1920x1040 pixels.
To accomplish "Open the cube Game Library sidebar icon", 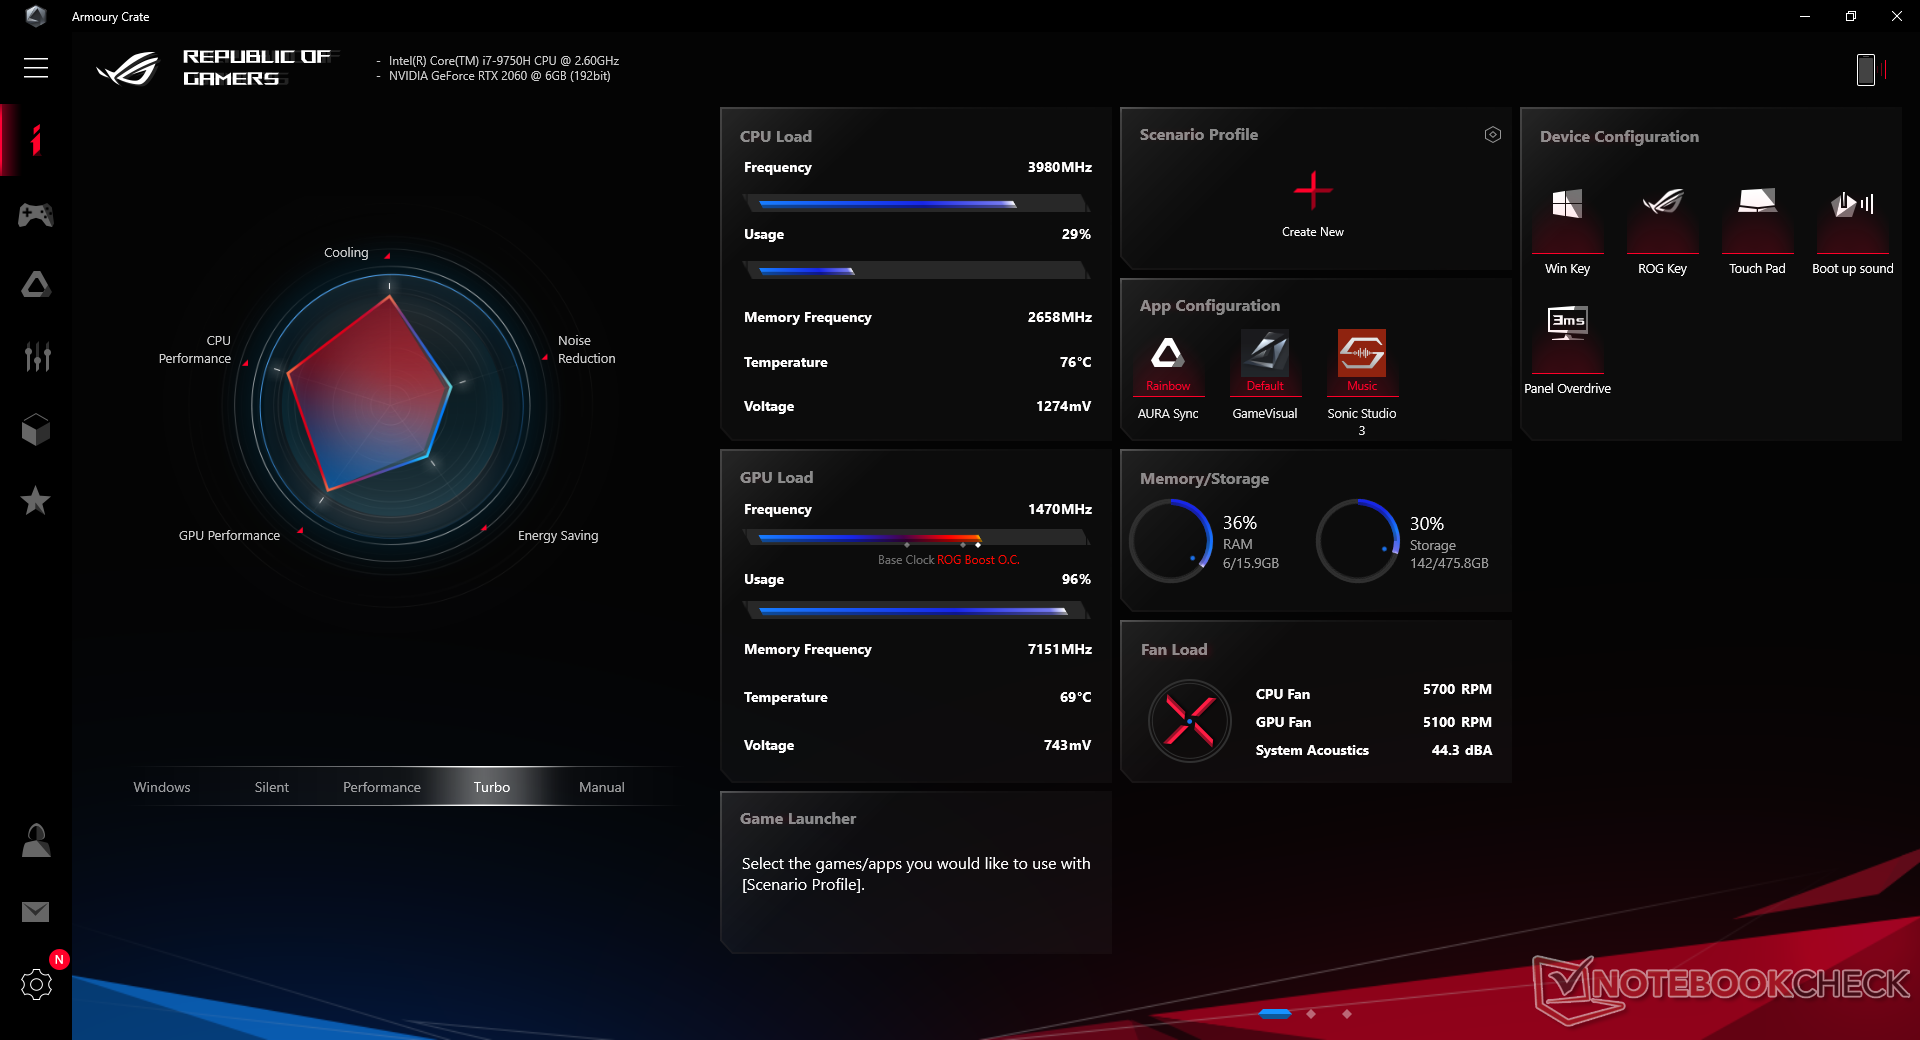I will pos(36,429).
